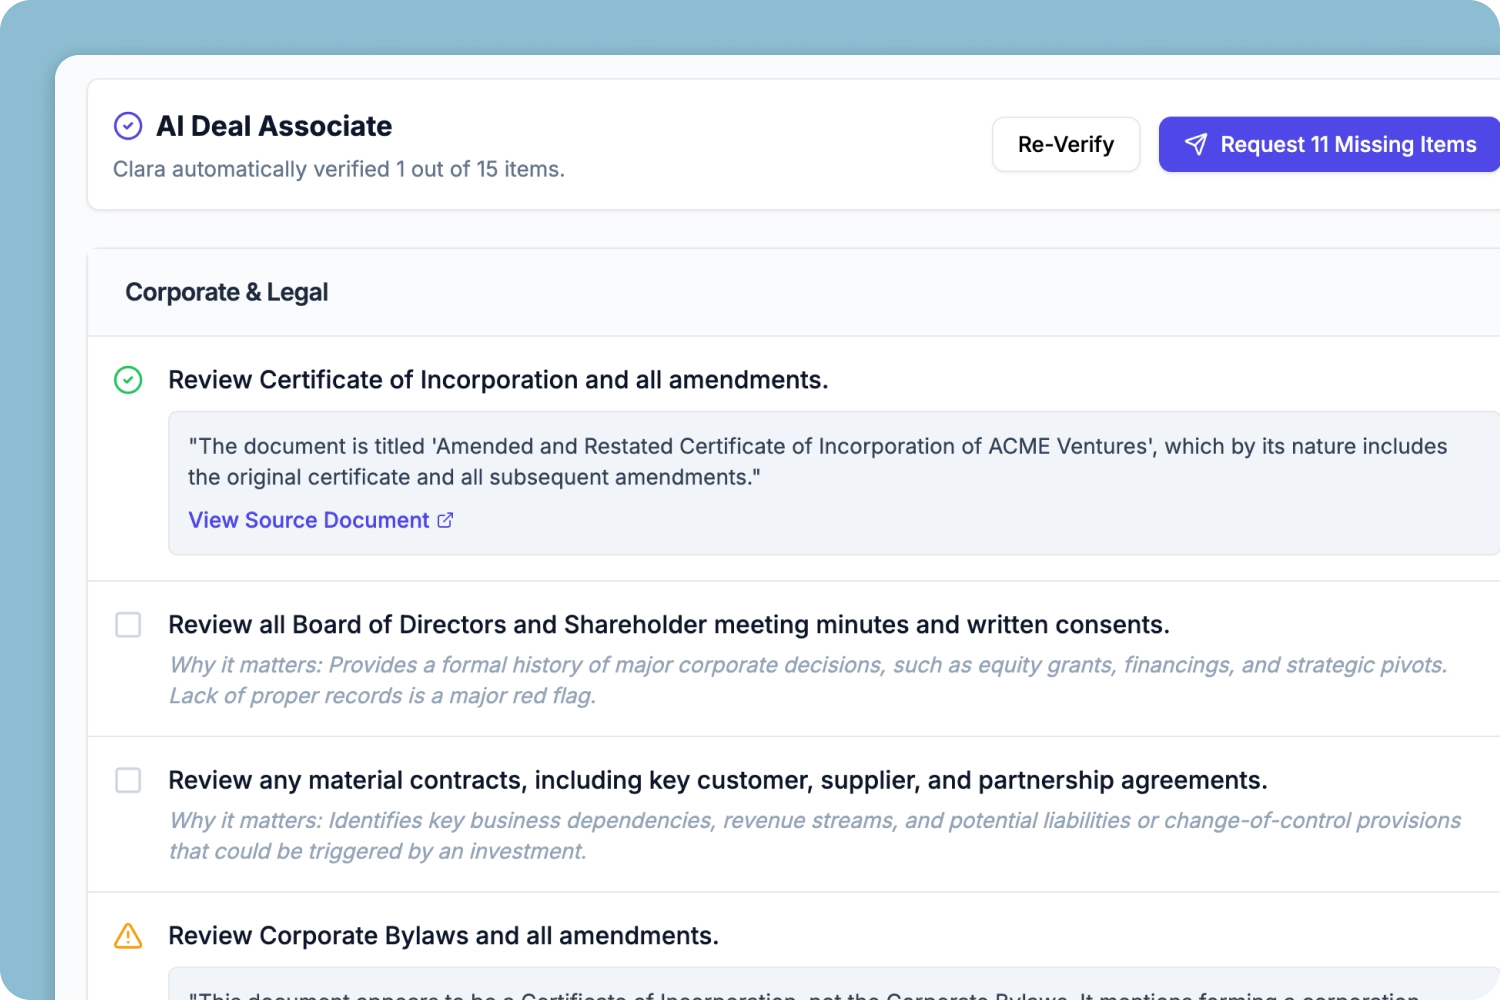The width and height of the screenshot is (1500, 1000).
Task: Check the material contracts review checkbox
Action: (128, 780)
